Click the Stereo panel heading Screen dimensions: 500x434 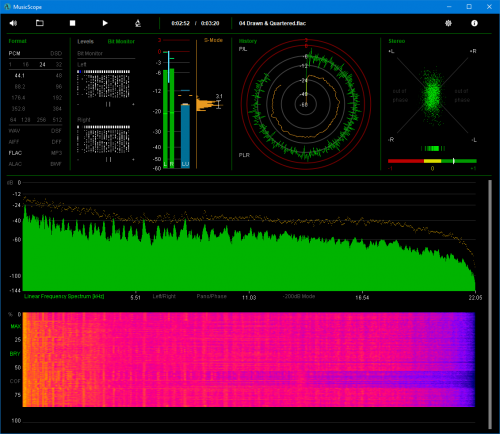(397, 41)
